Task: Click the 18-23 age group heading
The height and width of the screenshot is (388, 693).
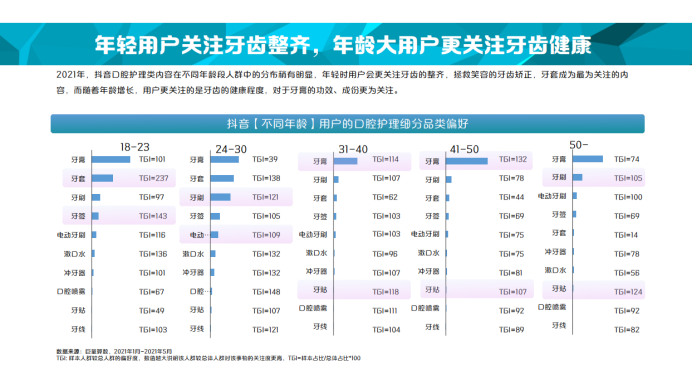Action: click(135, 147)
